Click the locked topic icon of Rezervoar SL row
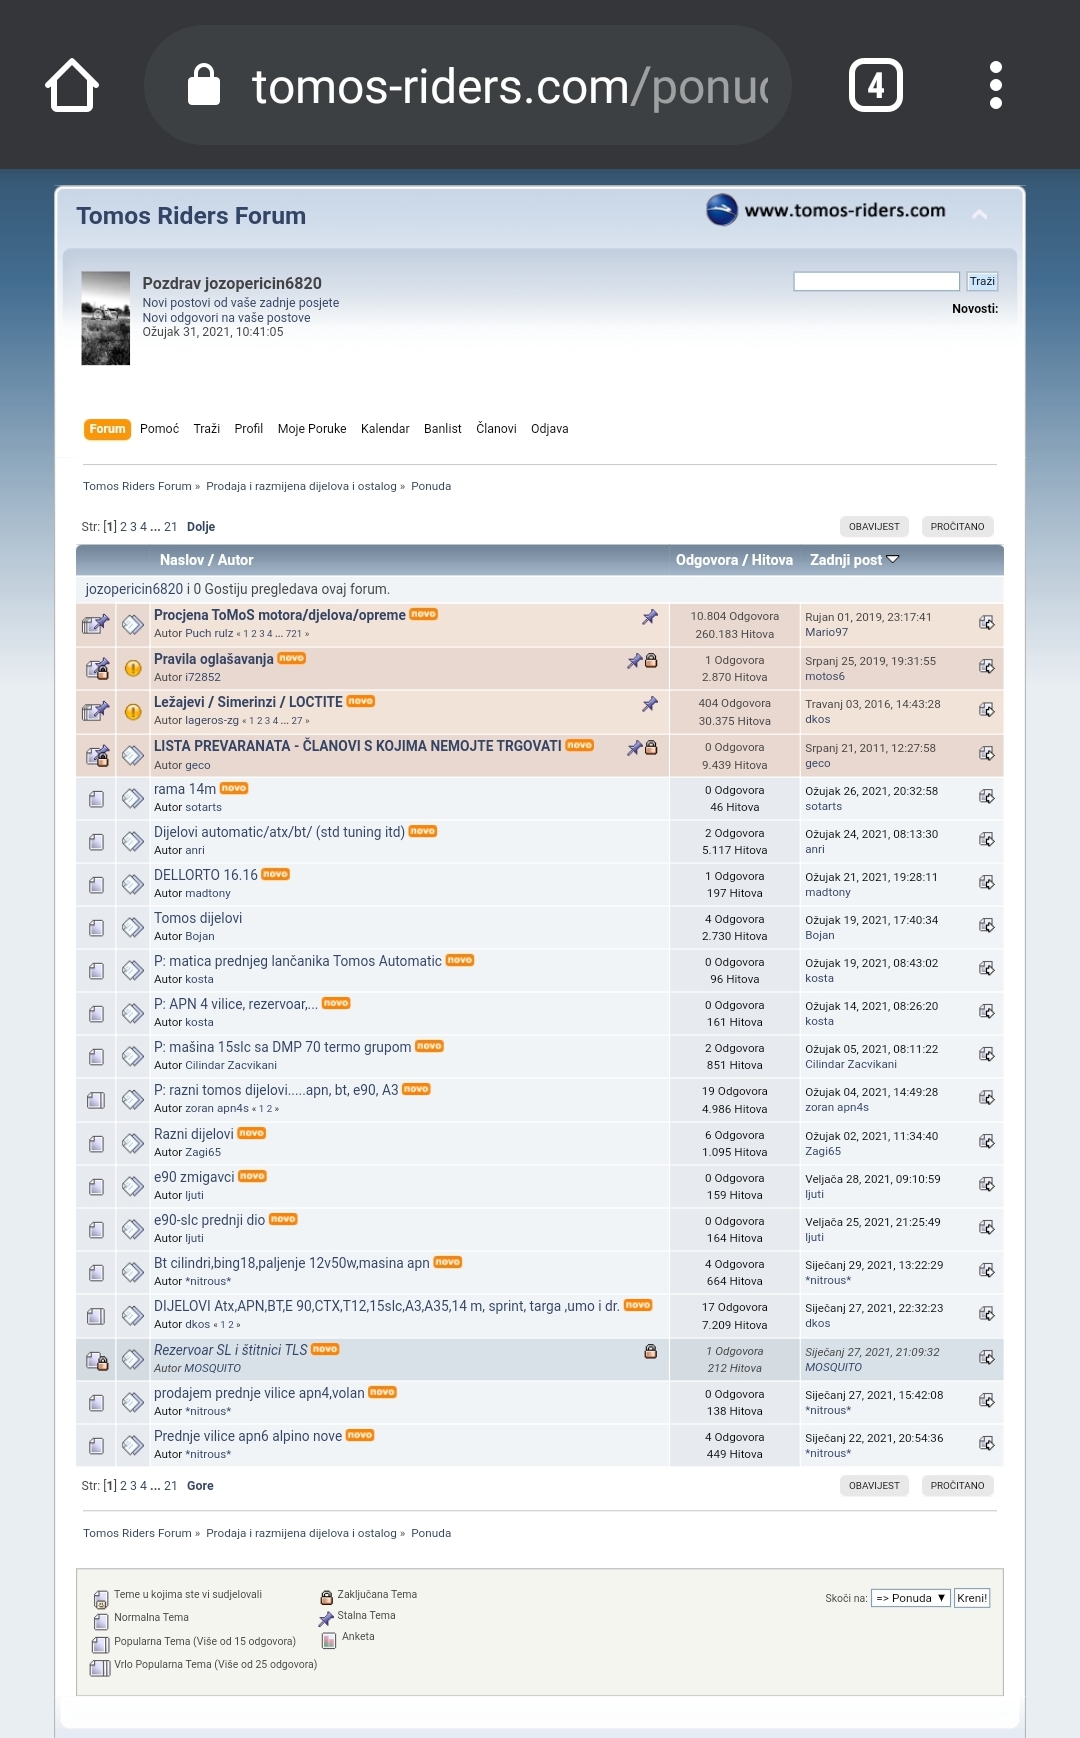 coord(97,1360)
